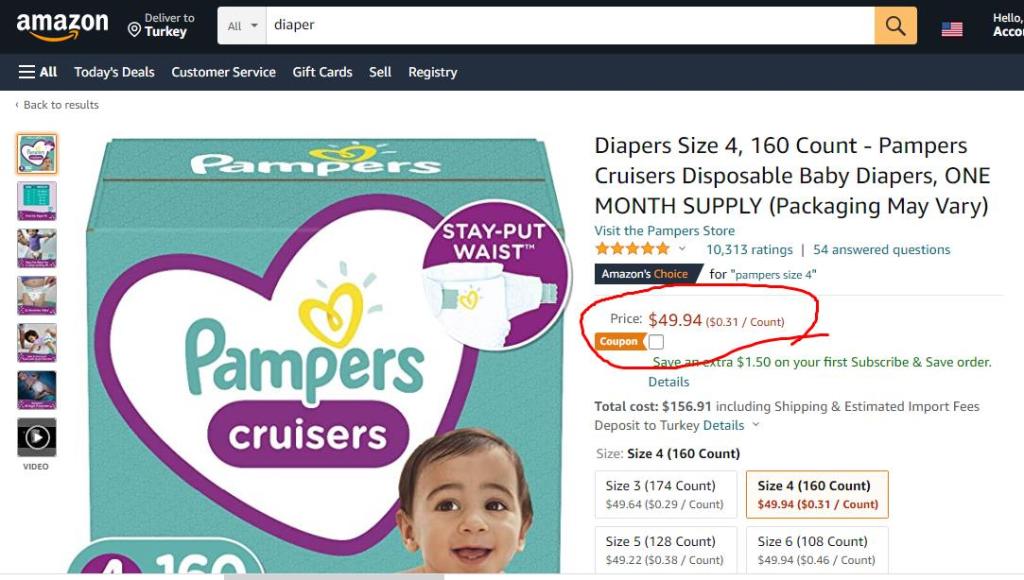Select the second product image thumbnail
Screen dimensions: 1024x580
pyautogui.click(x=37, y=201)
